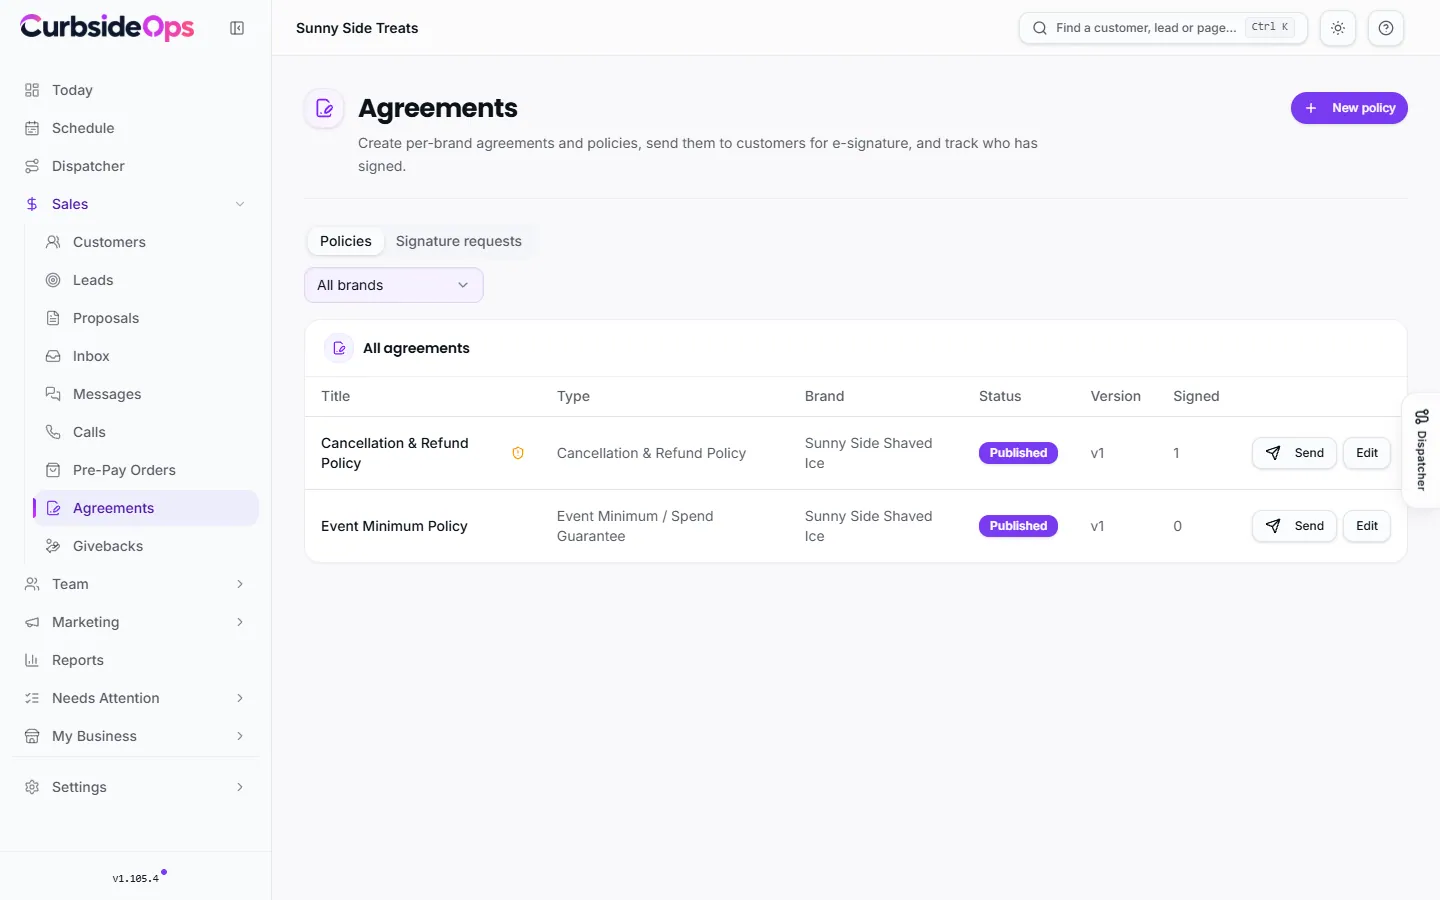
Task: Click the Givebacks icon
Action: 53,546
